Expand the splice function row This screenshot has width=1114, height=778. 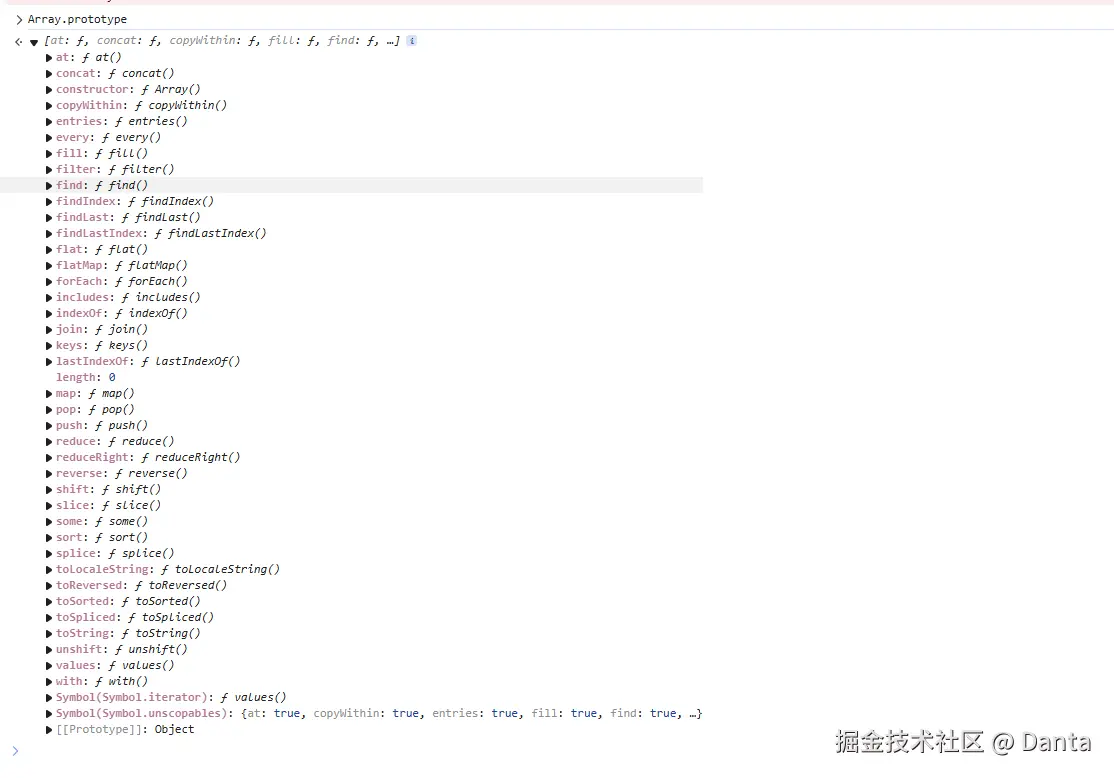tap(49, 553)
